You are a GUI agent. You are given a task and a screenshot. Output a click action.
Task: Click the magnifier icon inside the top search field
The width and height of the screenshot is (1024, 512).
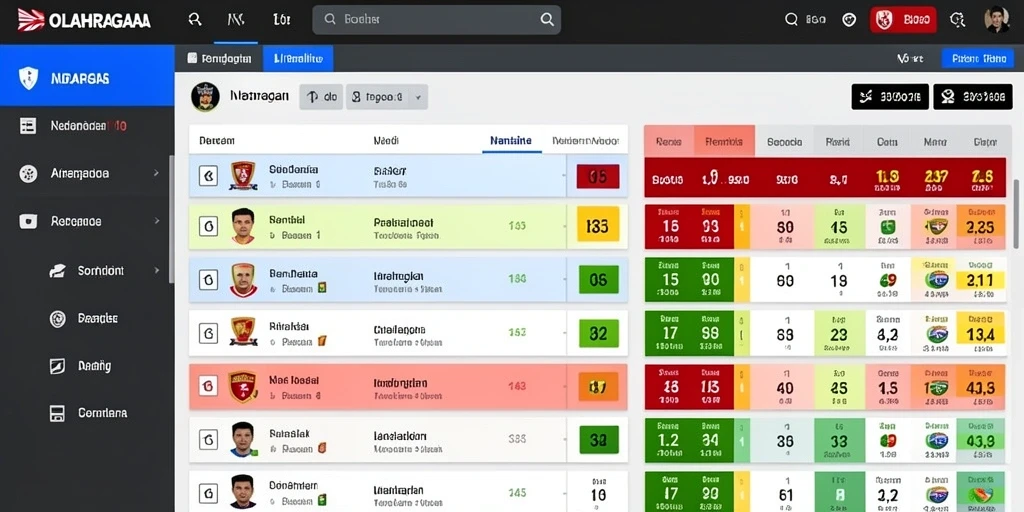(547, 20)
